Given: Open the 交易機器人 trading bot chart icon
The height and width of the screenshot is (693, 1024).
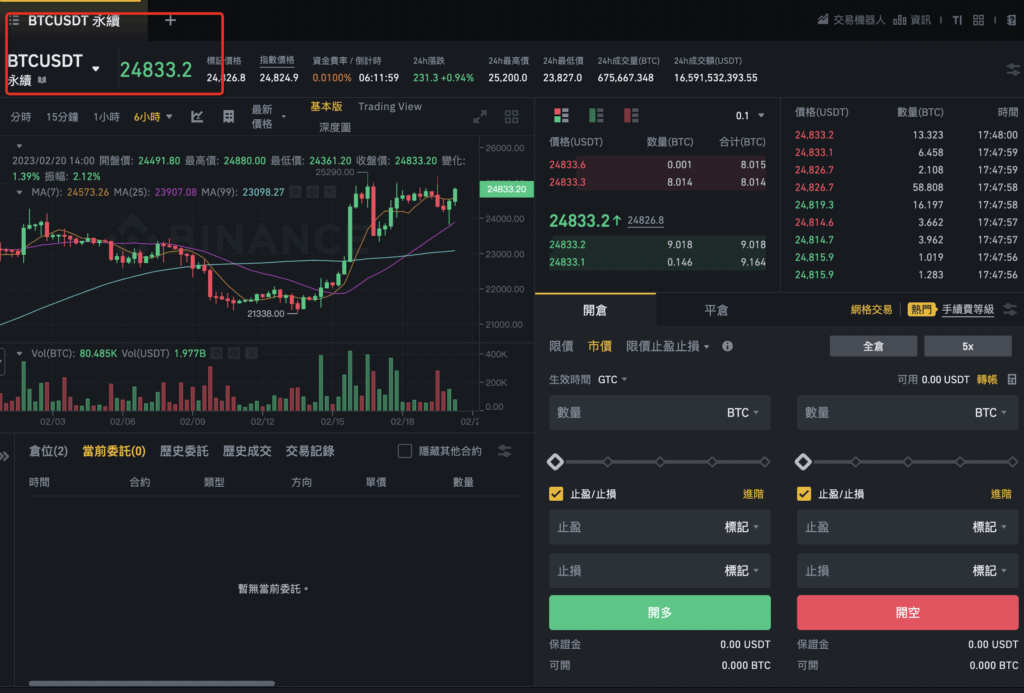Looking at the screenshot, I should pyautogui.click(x=823, y=20).
